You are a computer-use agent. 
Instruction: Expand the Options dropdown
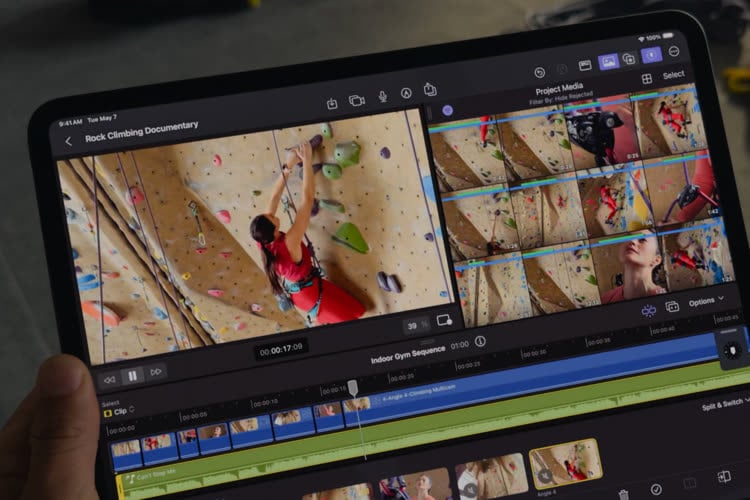pyautogui.click(x=706, y=301)
